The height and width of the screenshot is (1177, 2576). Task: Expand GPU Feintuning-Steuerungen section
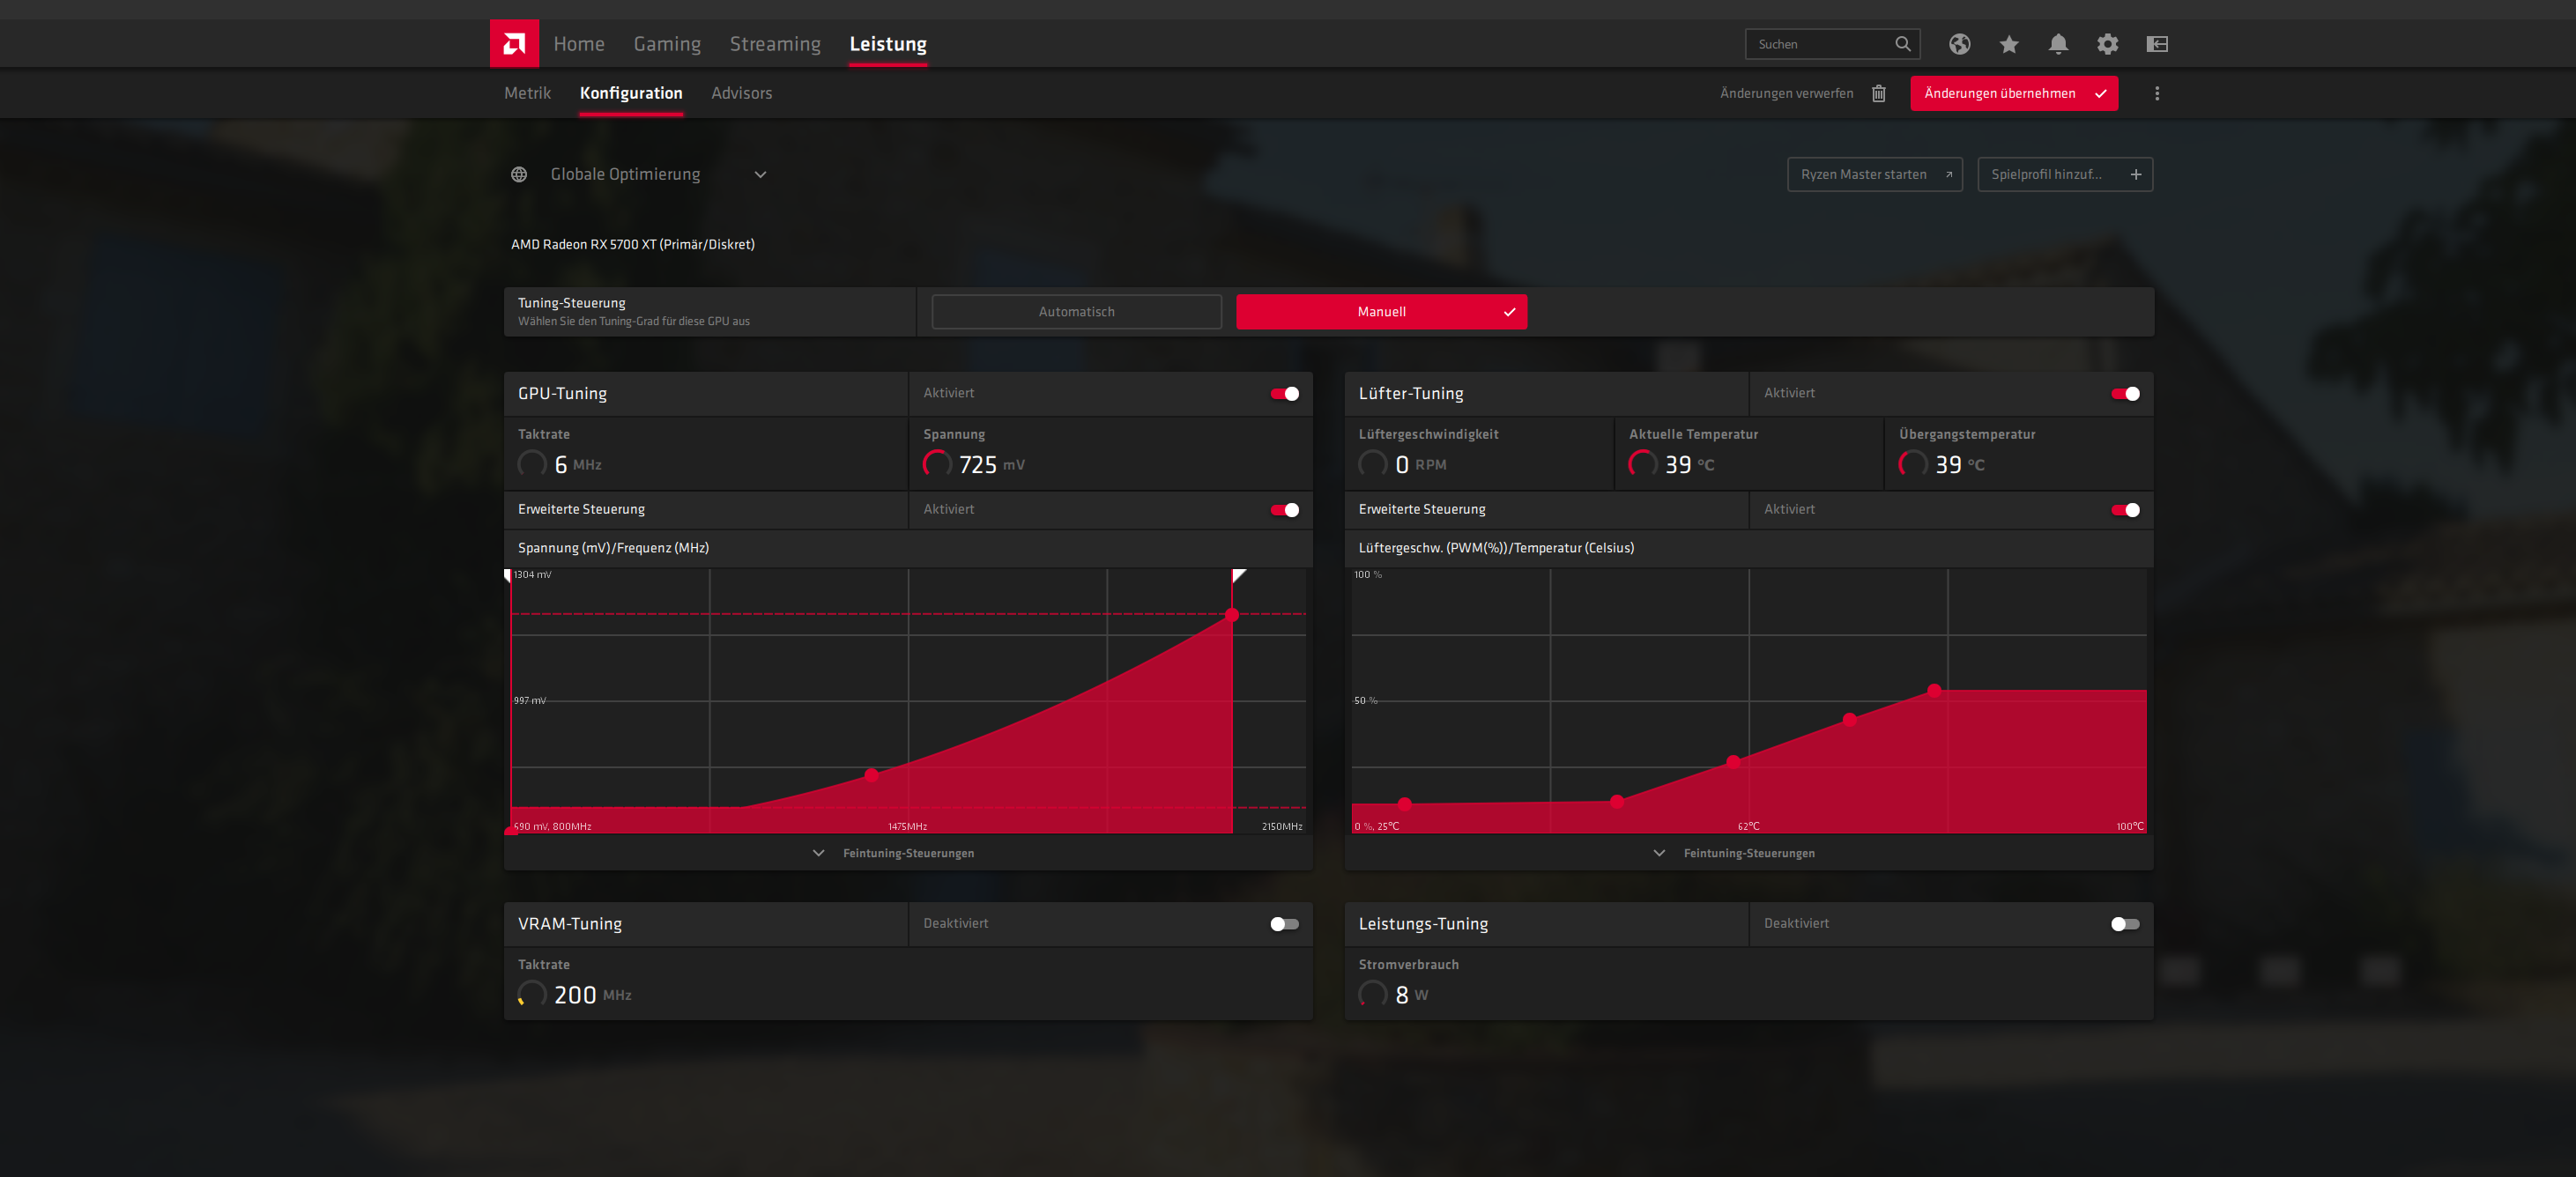tap(908, 853)
